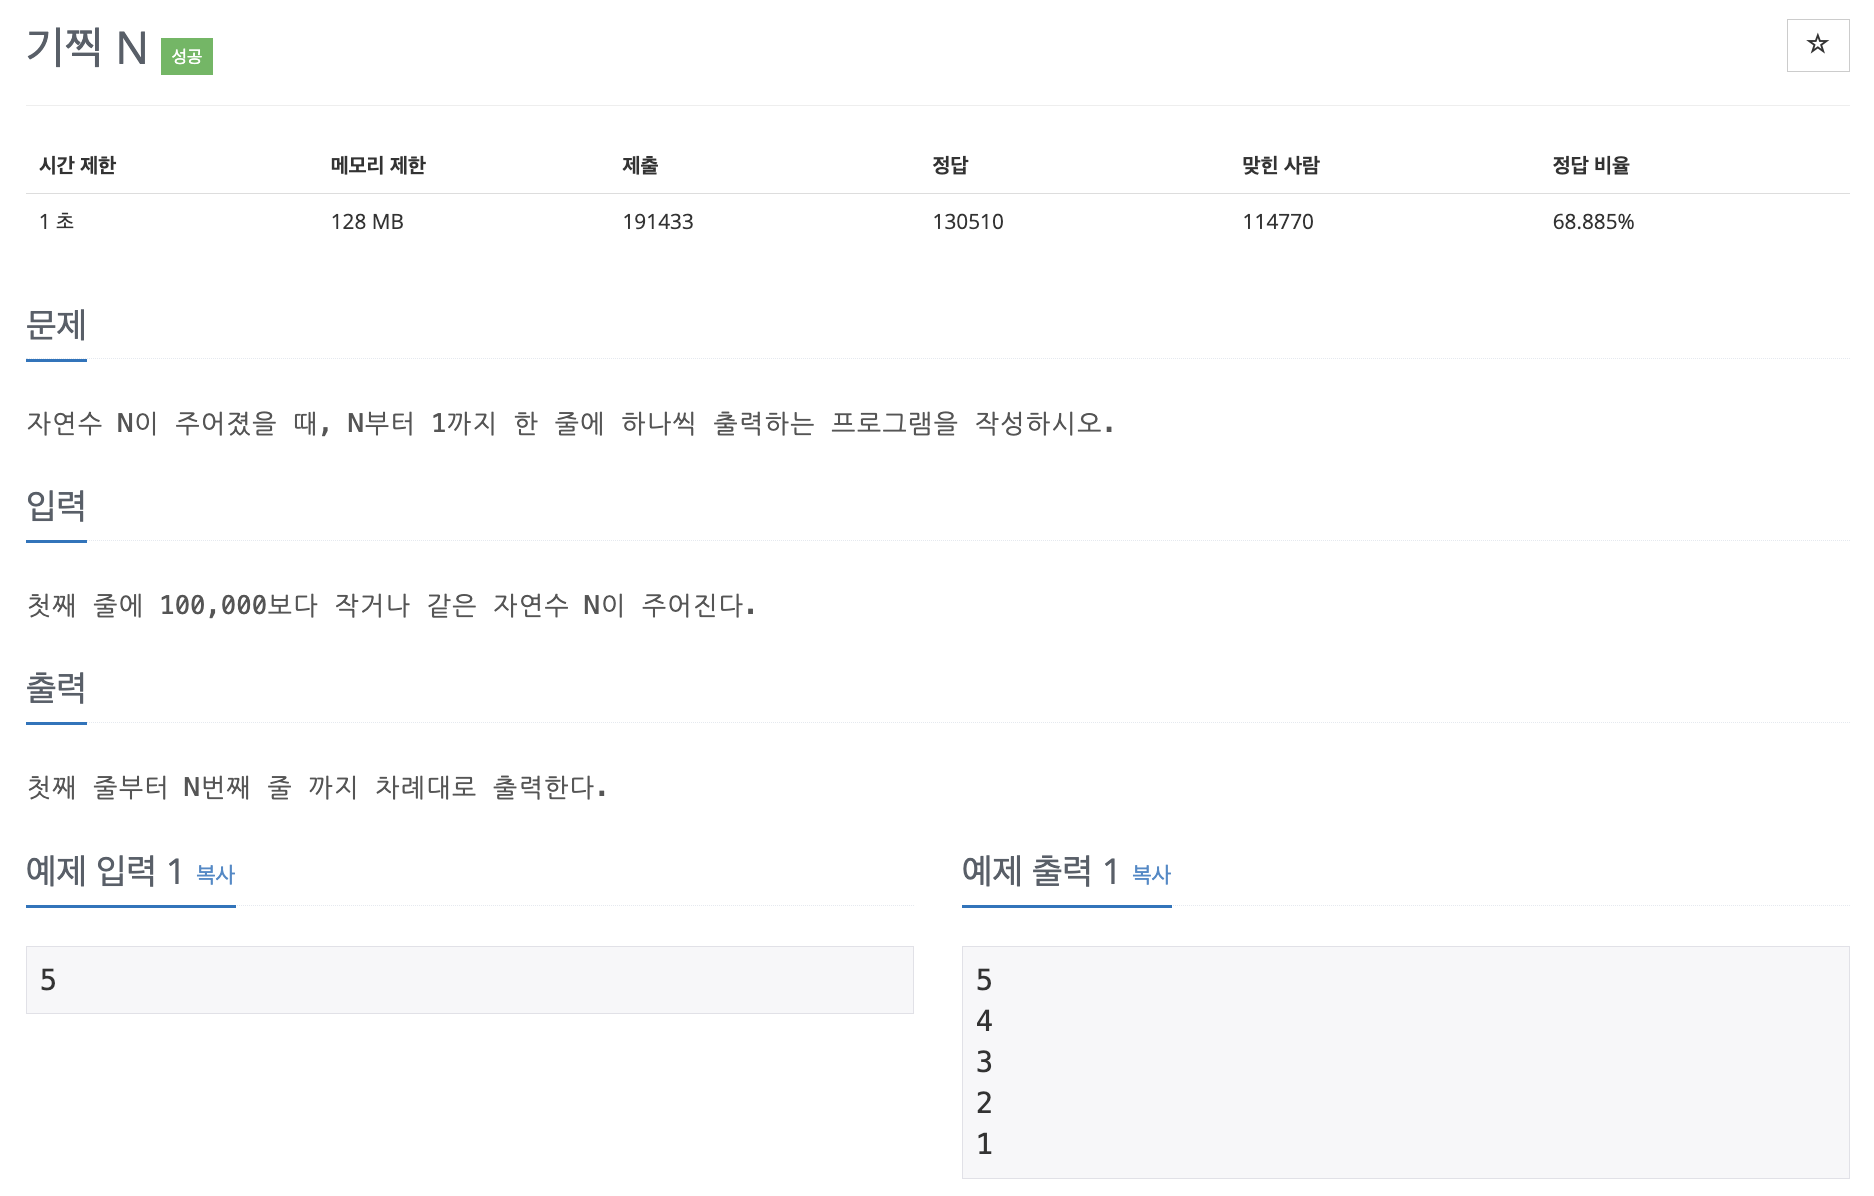
Task: Copy example input via 복사 link beside 예제 입력 1
Action: pos(215,875)
